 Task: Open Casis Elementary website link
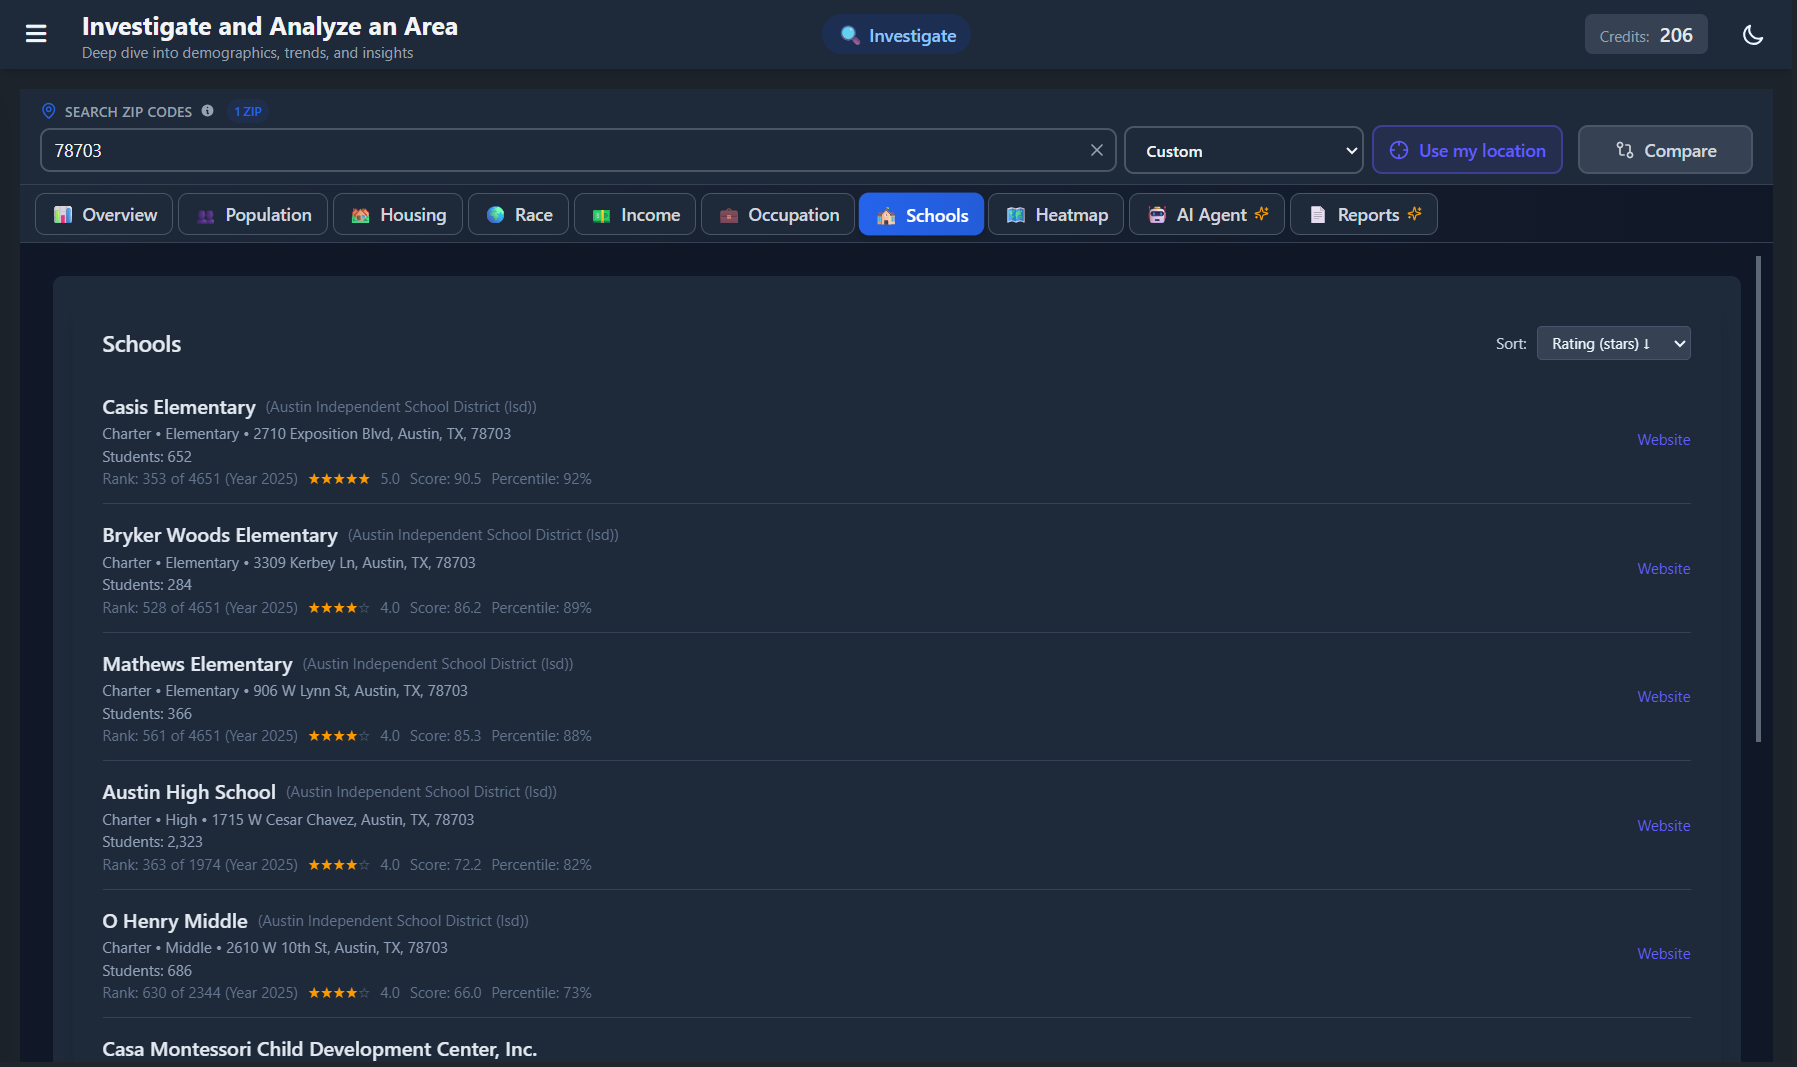coord(1663,440)
